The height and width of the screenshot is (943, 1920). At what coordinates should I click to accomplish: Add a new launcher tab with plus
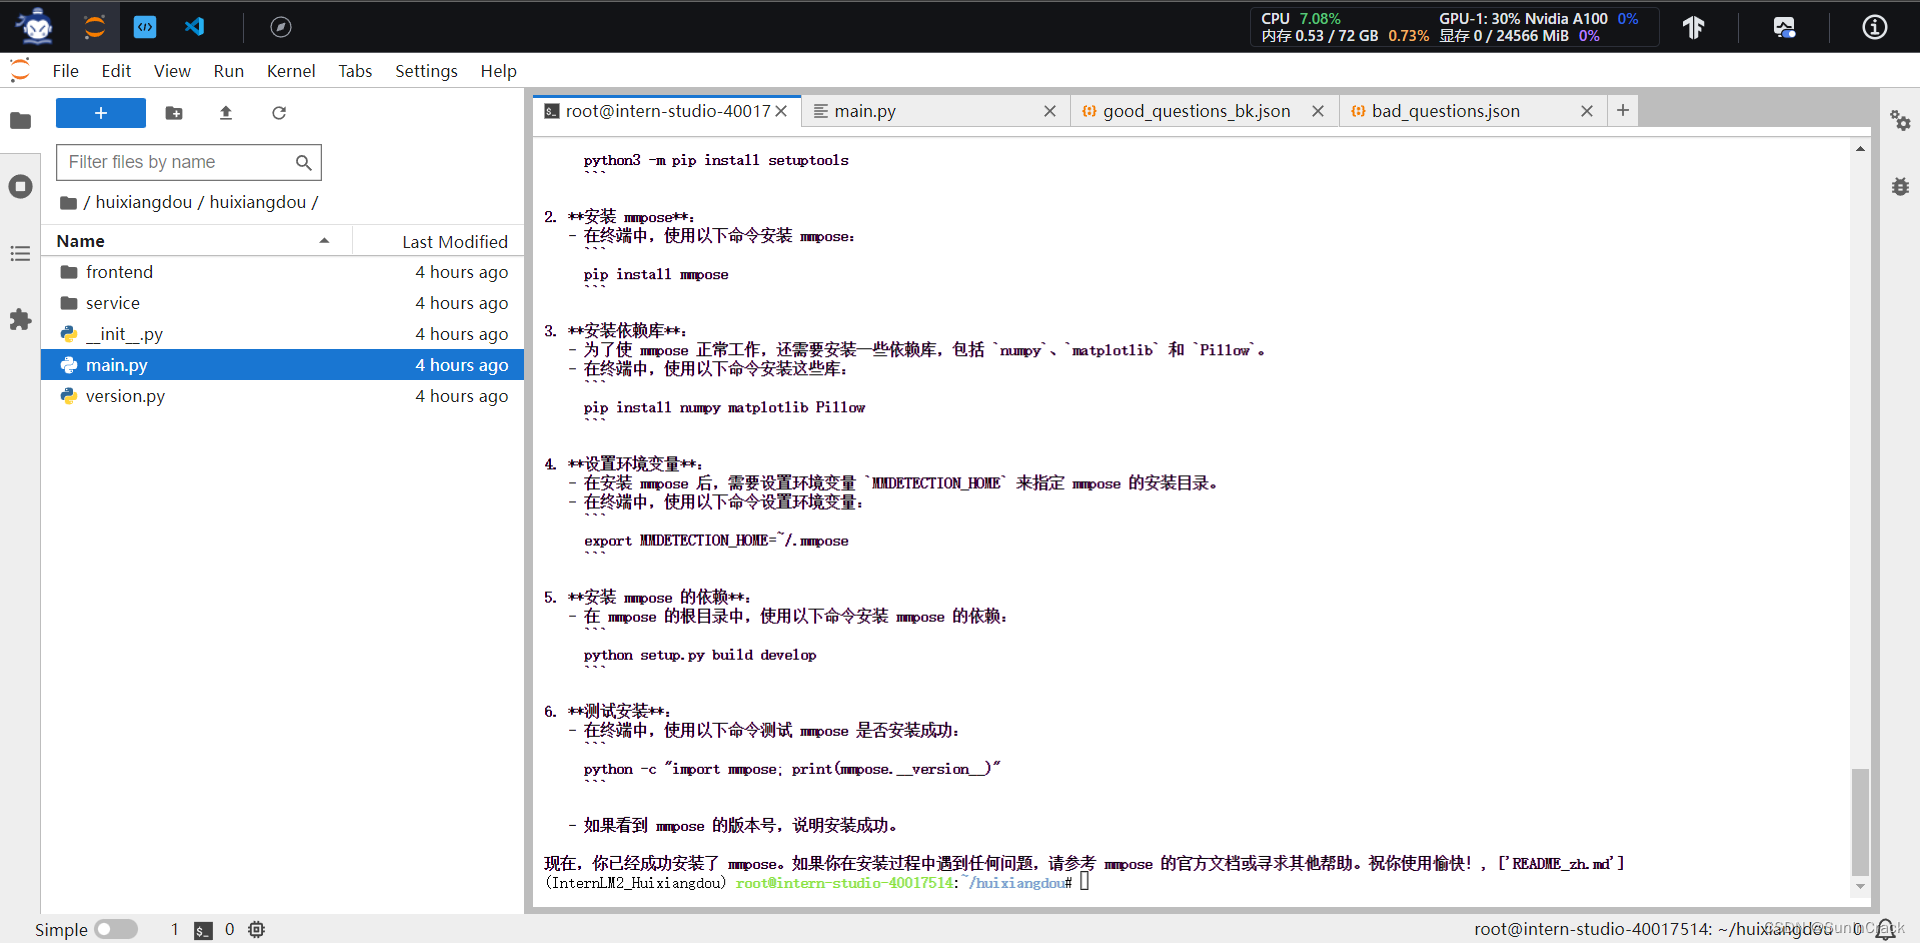pyautogui.click(x=1623, y=110)
